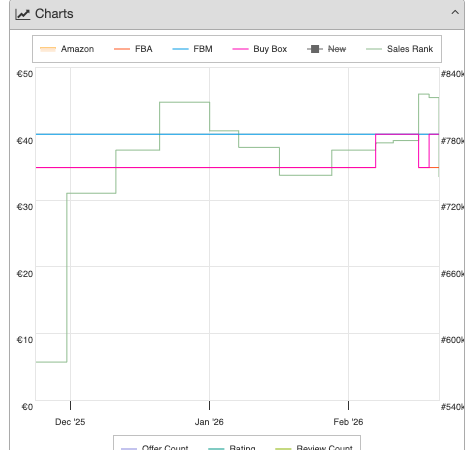This screenshot has height=450, width=474.
Task: Click the Buy Box magenta legend line
Action: (x=240, y=49)
